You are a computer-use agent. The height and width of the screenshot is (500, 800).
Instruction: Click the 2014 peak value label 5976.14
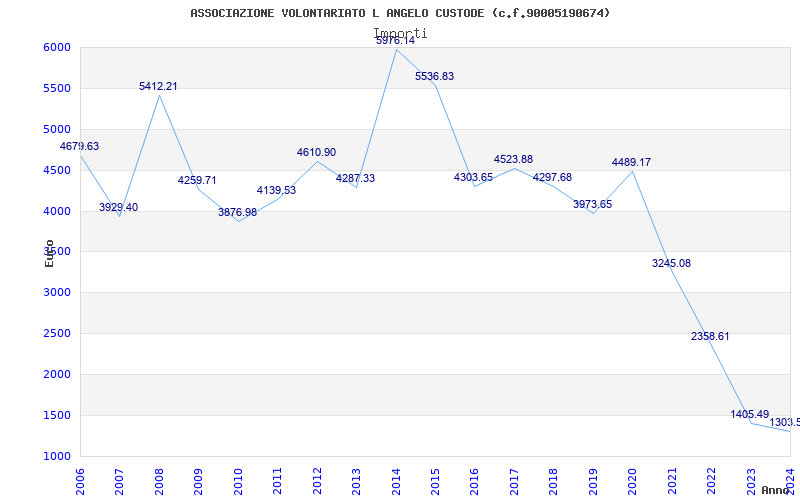(x=395, y=41)
